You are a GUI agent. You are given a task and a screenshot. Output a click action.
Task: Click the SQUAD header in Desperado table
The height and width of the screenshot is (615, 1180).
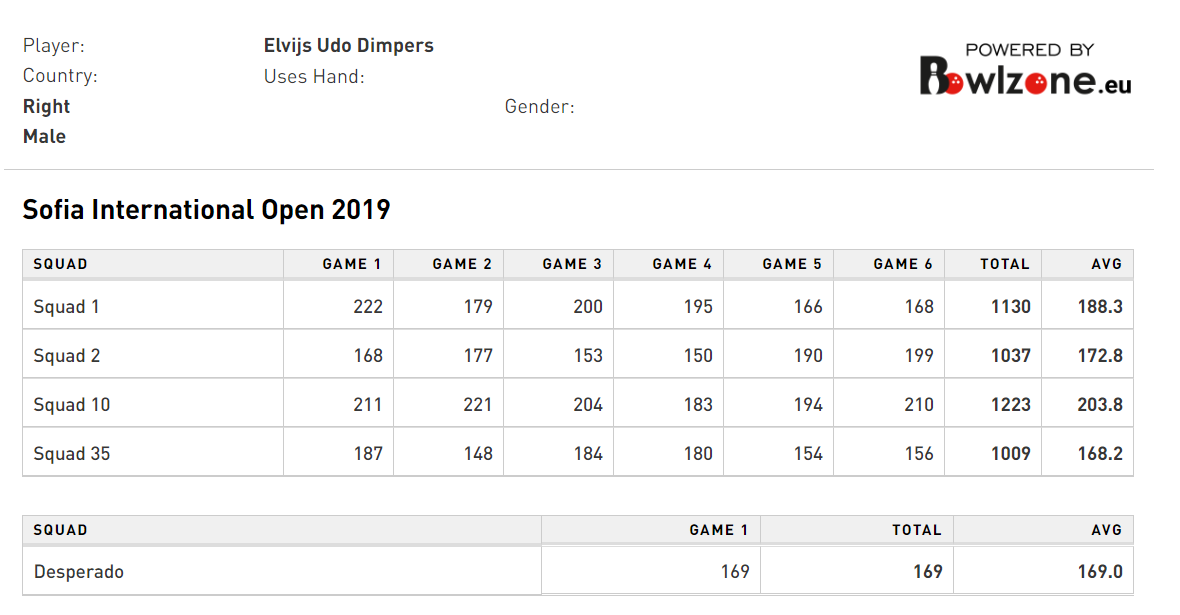click(60, 530)
